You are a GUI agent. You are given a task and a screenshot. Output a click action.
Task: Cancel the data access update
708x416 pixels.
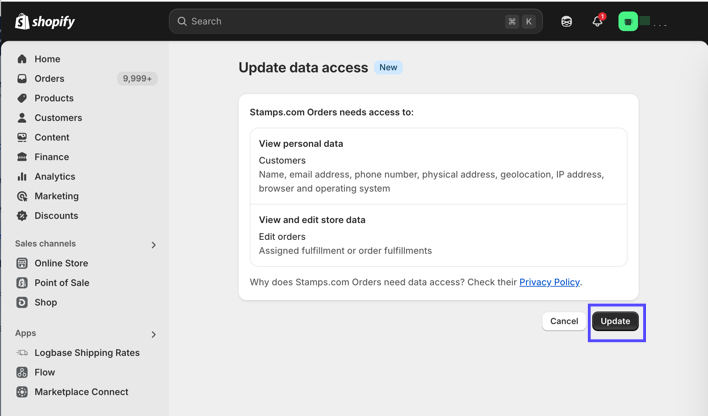pyautogui.click(x=564, y=321)
